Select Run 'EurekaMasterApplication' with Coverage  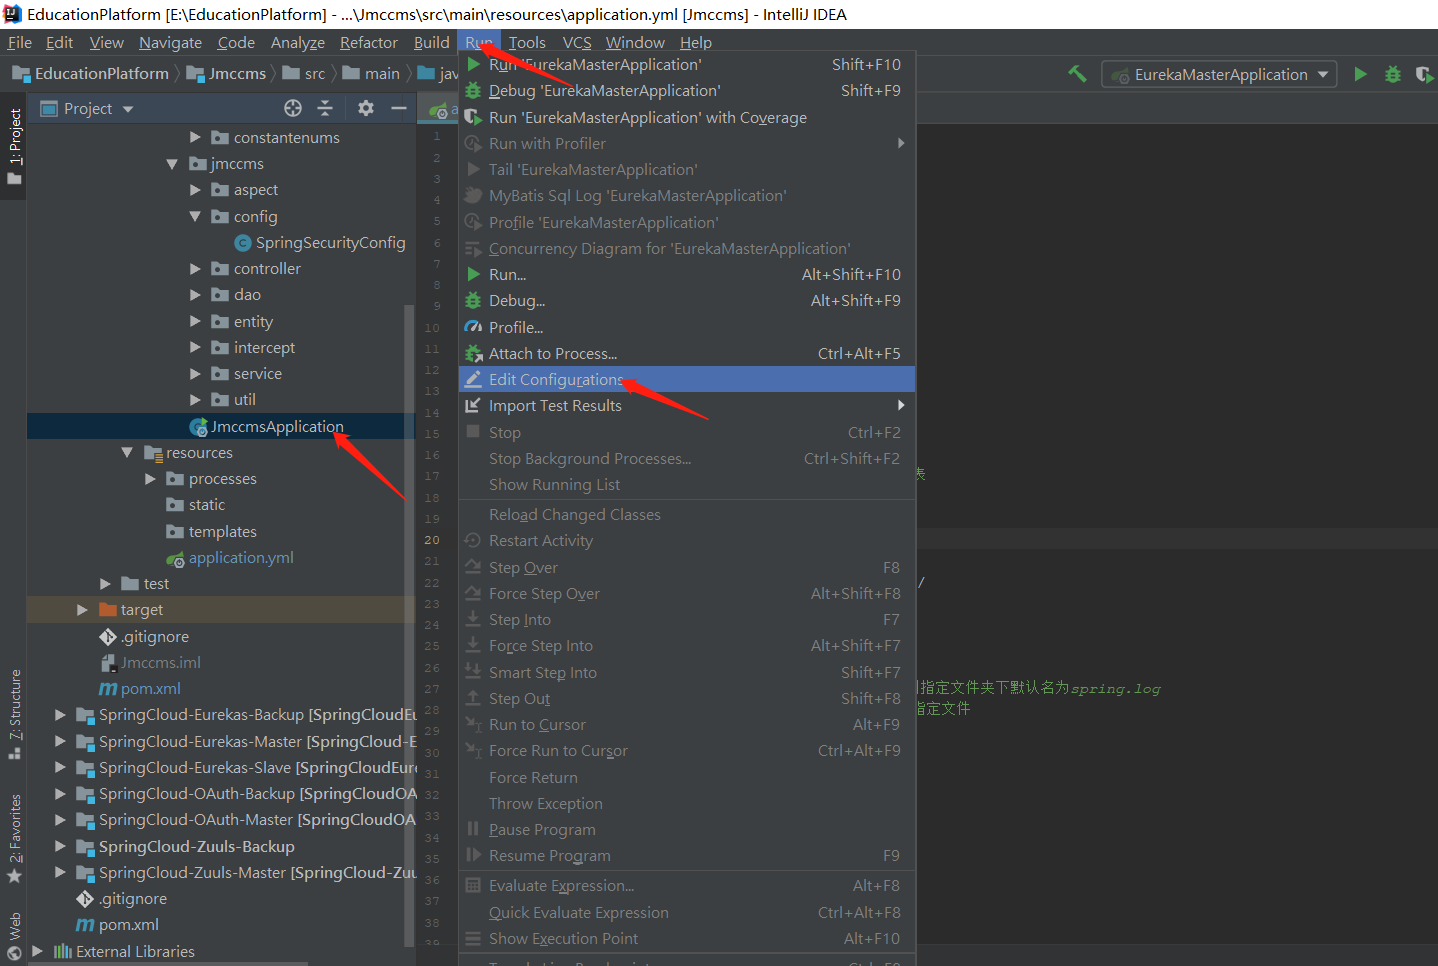(x=687, y=117)
